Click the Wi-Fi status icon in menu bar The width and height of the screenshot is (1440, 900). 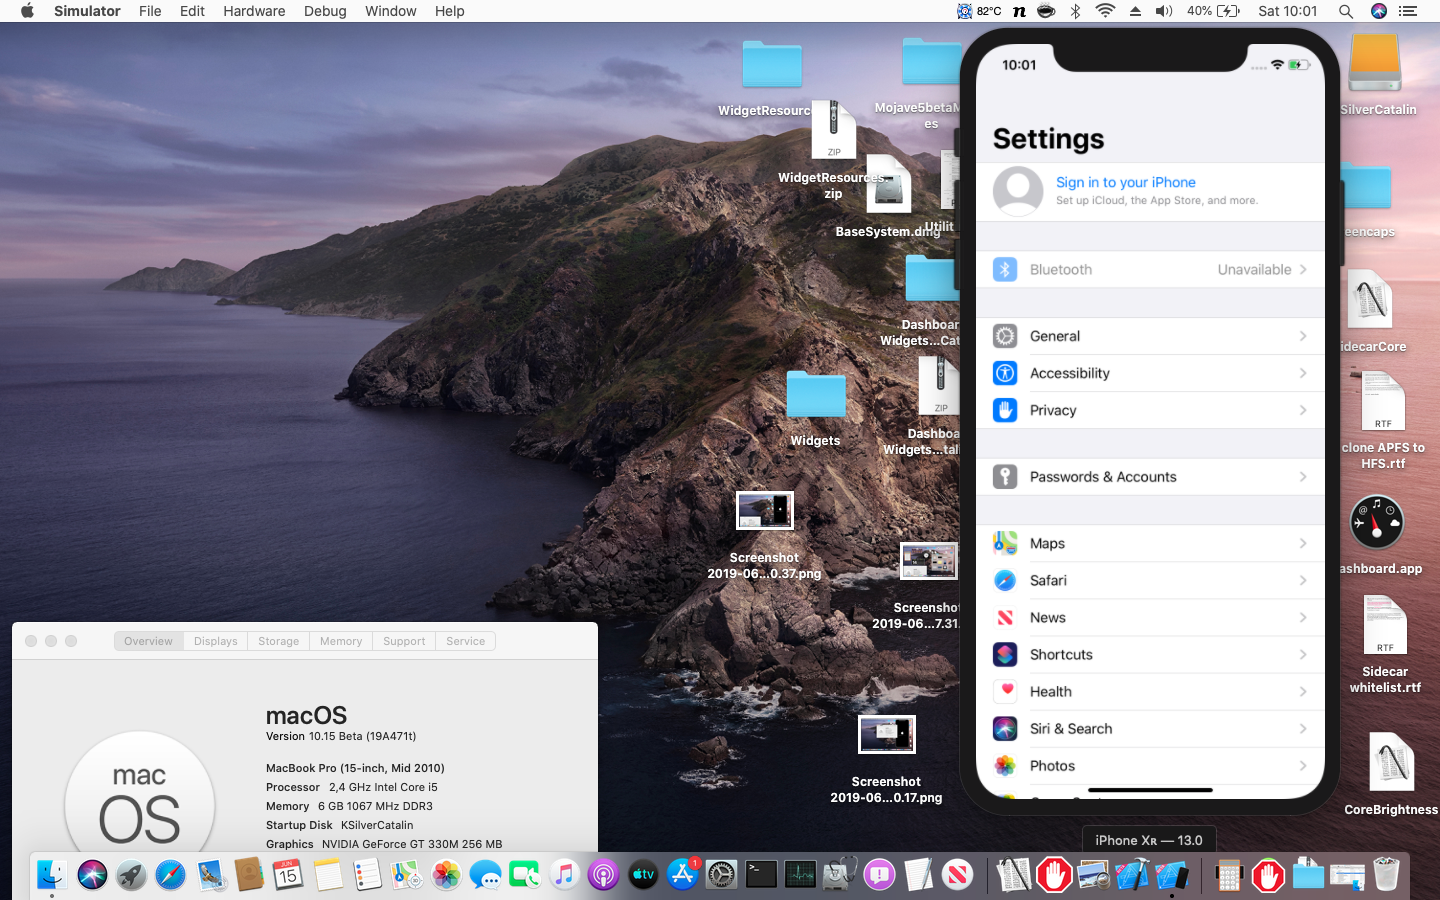1105,11
